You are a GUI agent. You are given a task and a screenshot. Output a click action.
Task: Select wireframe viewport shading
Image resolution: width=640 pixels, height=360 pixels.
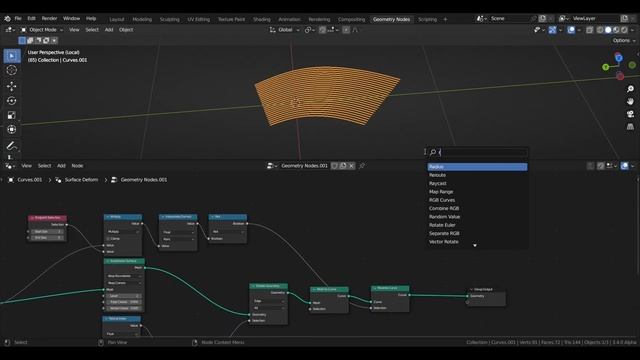point(600,30)
